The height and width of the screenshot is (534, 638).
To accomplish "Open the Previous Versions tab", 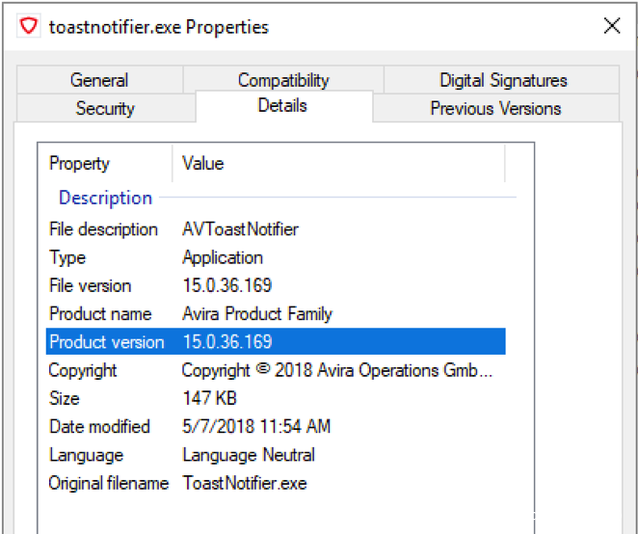I will 495,108.
